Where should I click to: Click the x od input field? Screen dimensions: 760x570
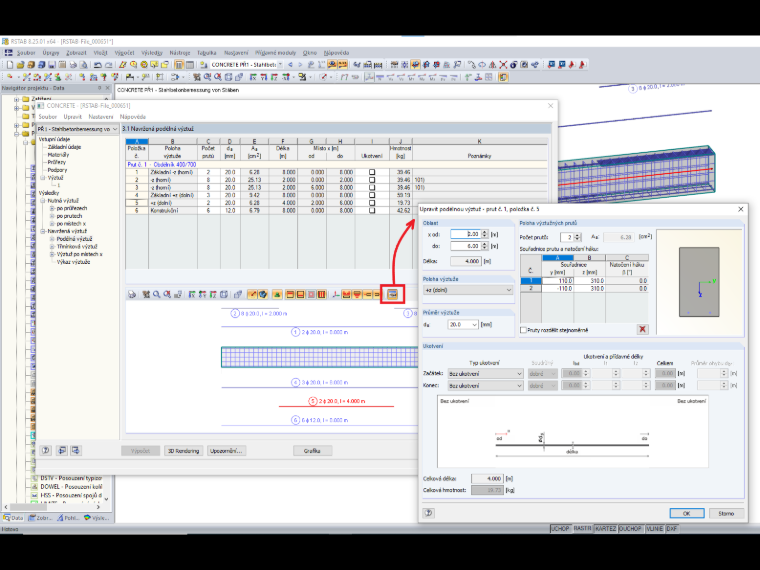[x=465, y=234]
